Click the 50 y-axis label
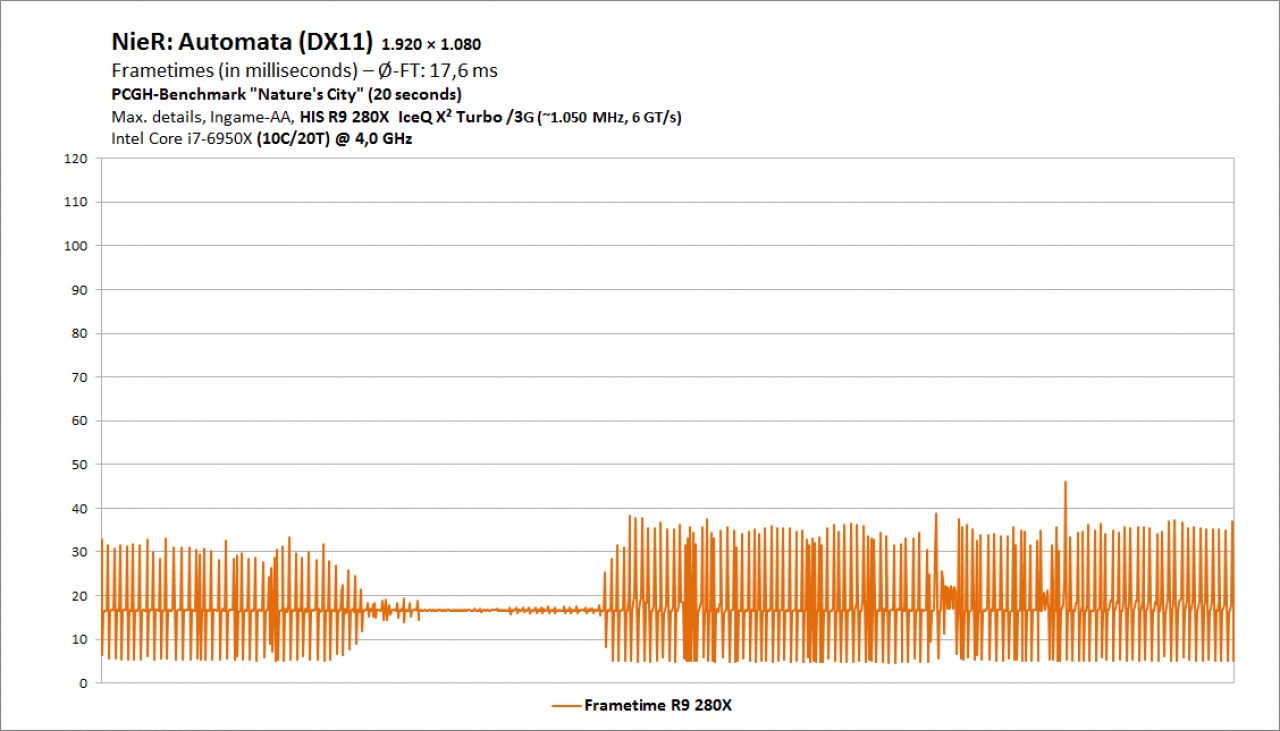This screenshot has height=731, width=1280. 80,465
